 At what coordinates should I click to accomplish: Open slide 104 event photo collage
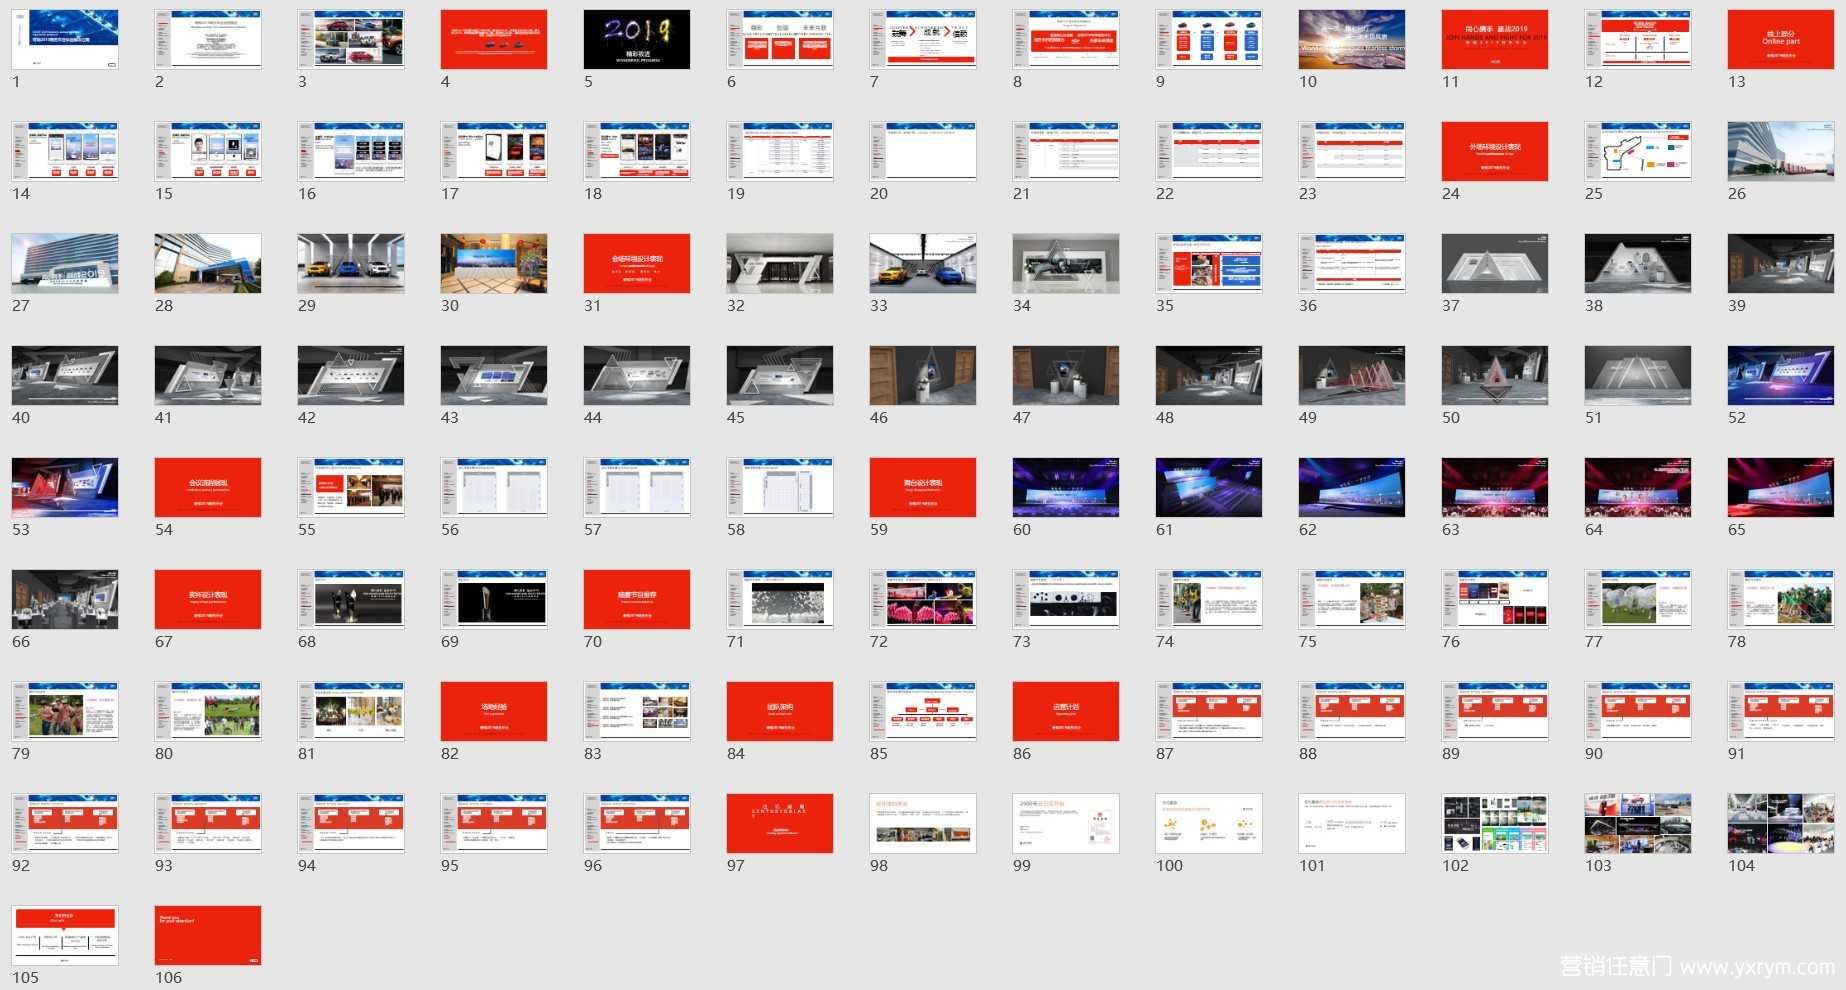tap(1781, 824)
